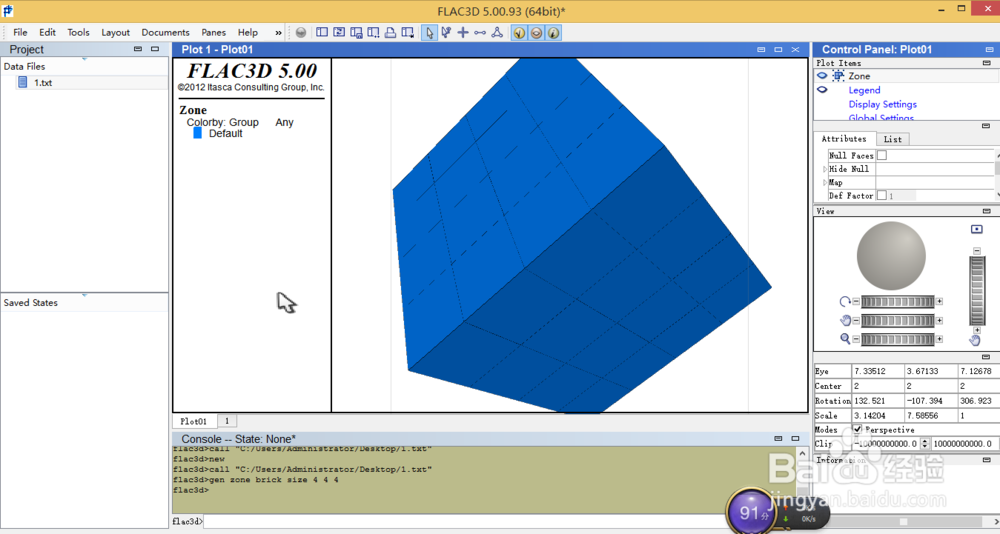Collapse the View section
The image size is (1000, 534).
[x=987, y=211]
